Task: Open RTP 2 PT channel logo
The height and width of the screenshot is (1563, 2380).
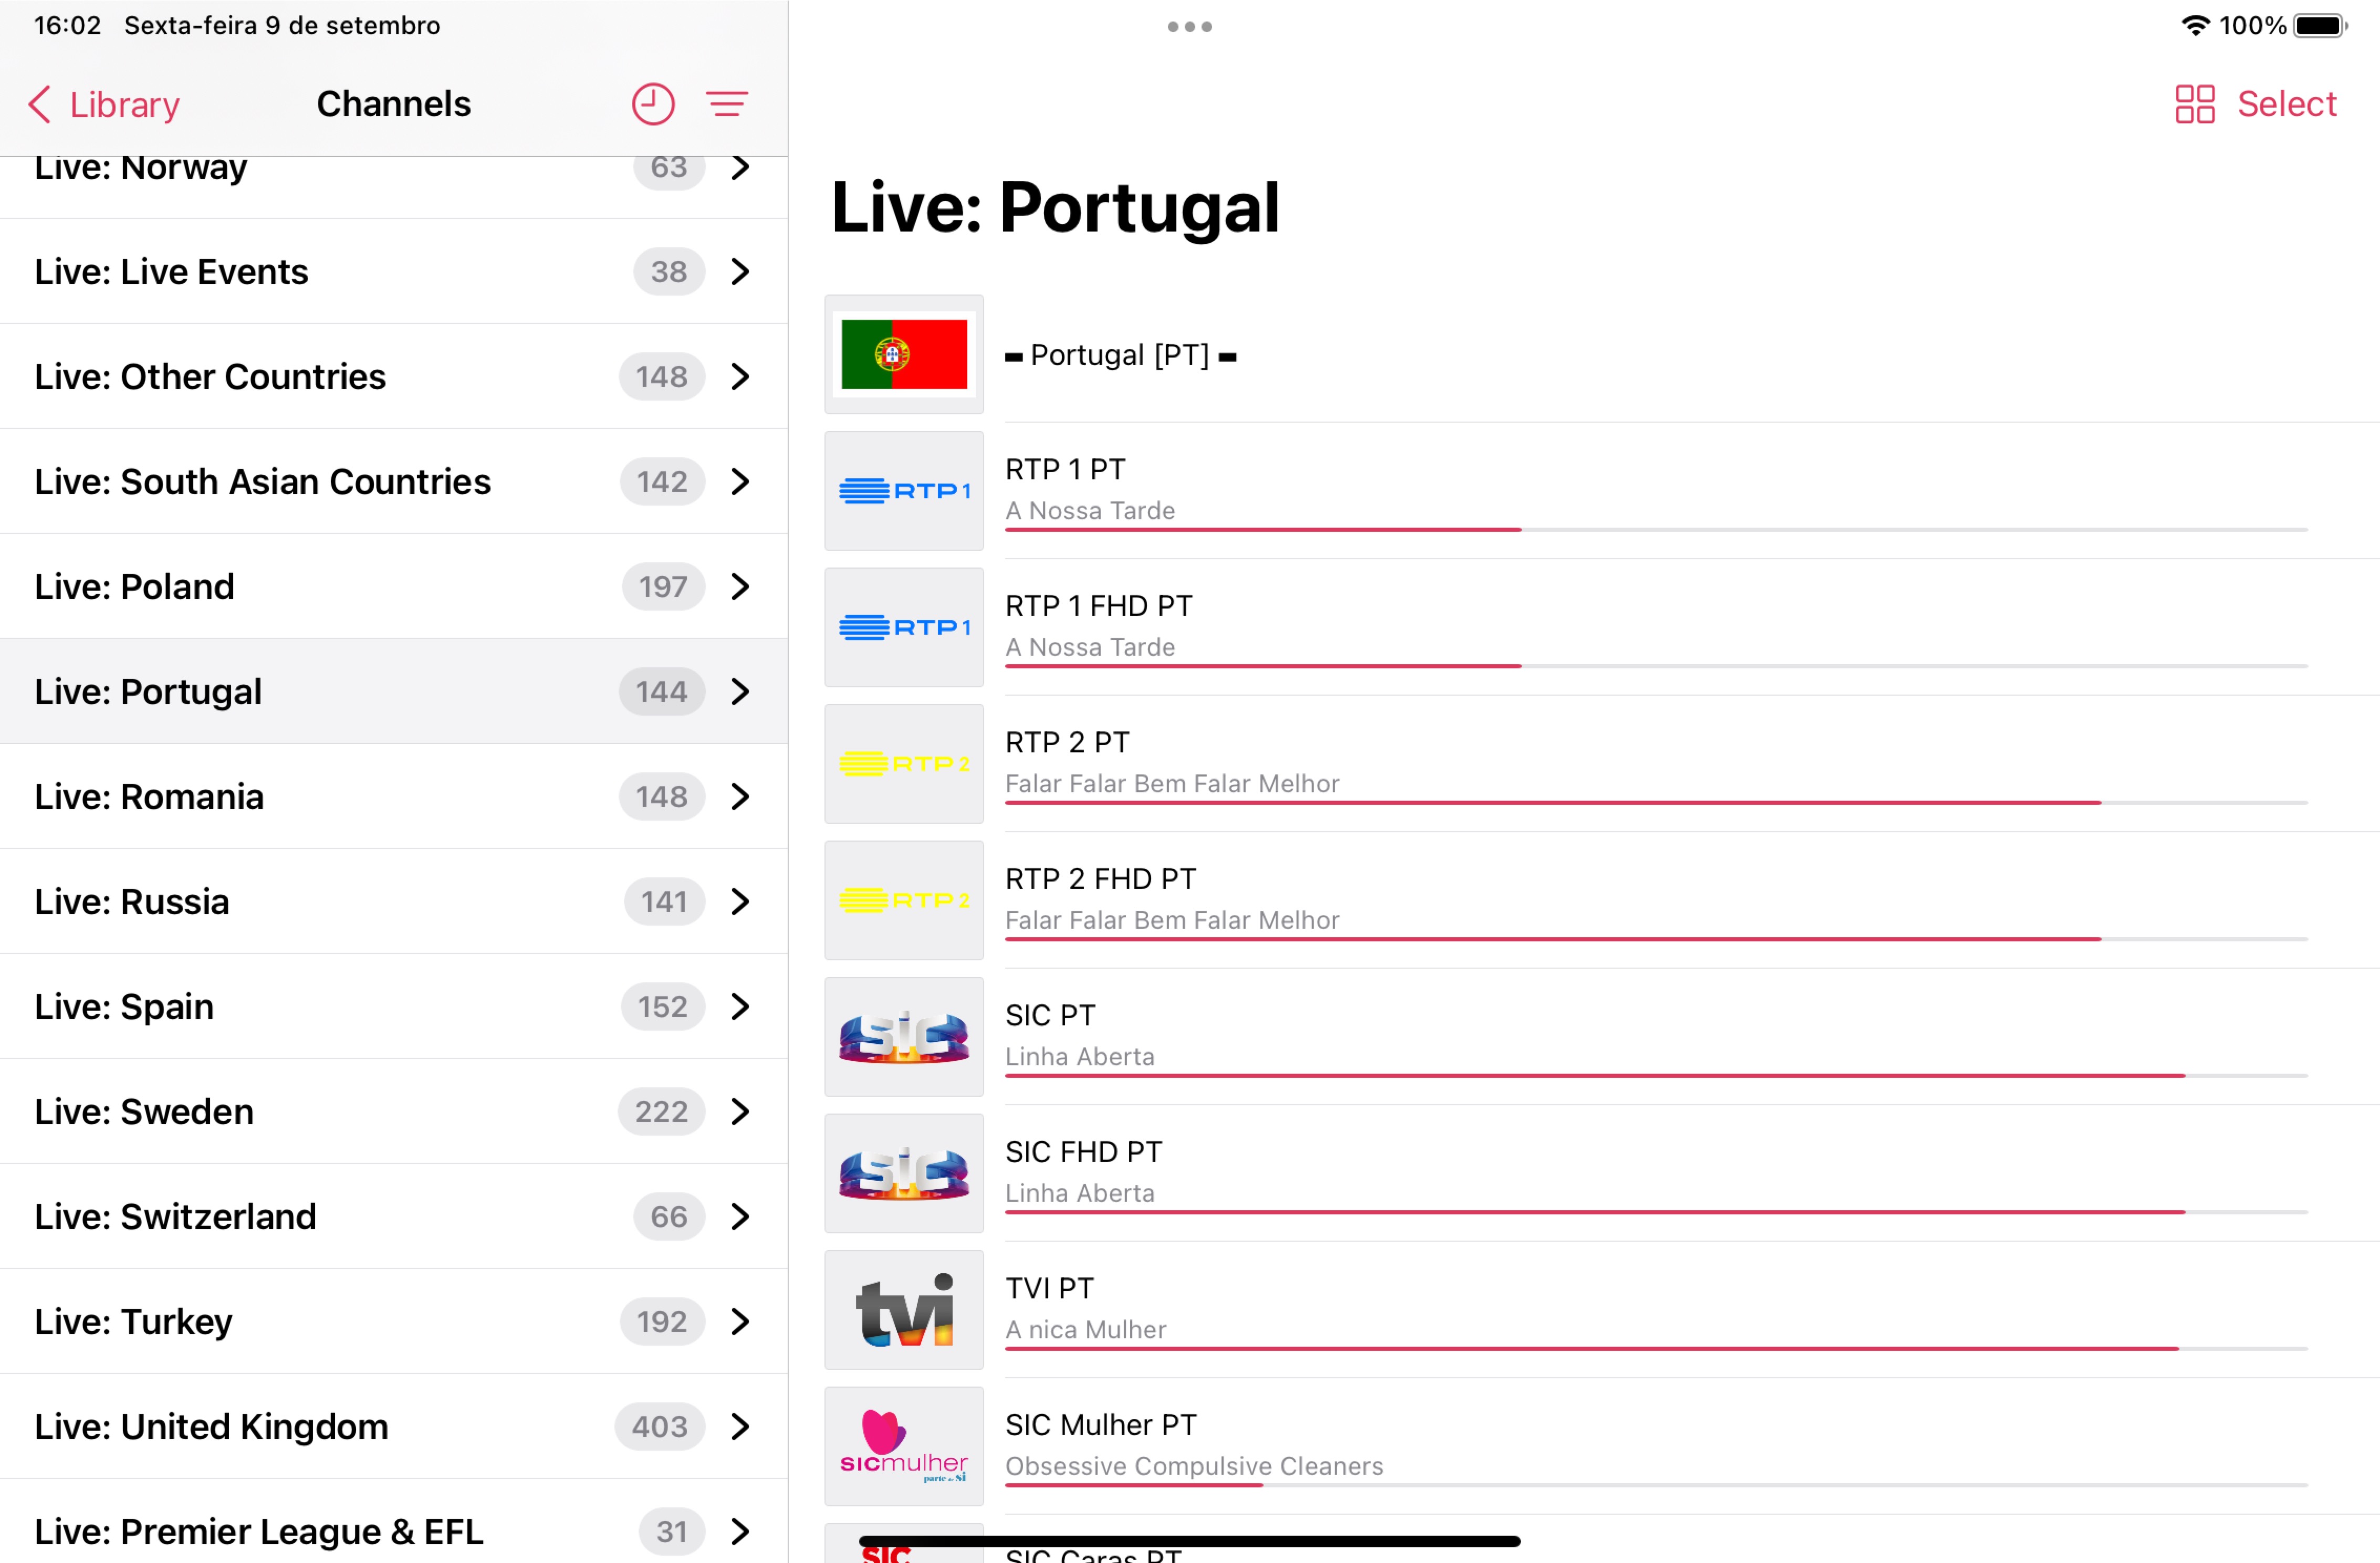Action: click(x=903, y=764)
